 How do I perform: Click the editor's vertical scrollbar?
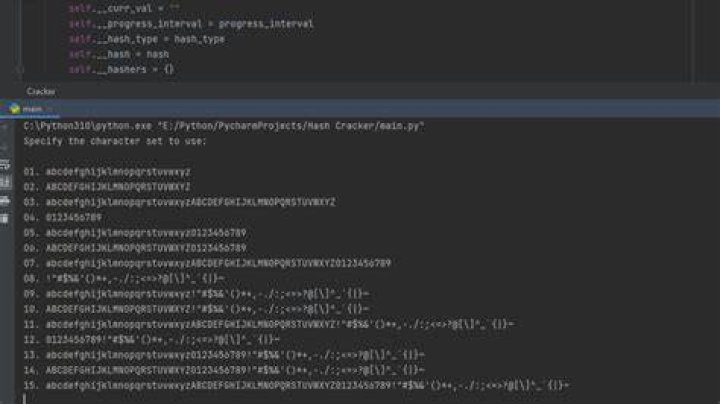(693, 40)
